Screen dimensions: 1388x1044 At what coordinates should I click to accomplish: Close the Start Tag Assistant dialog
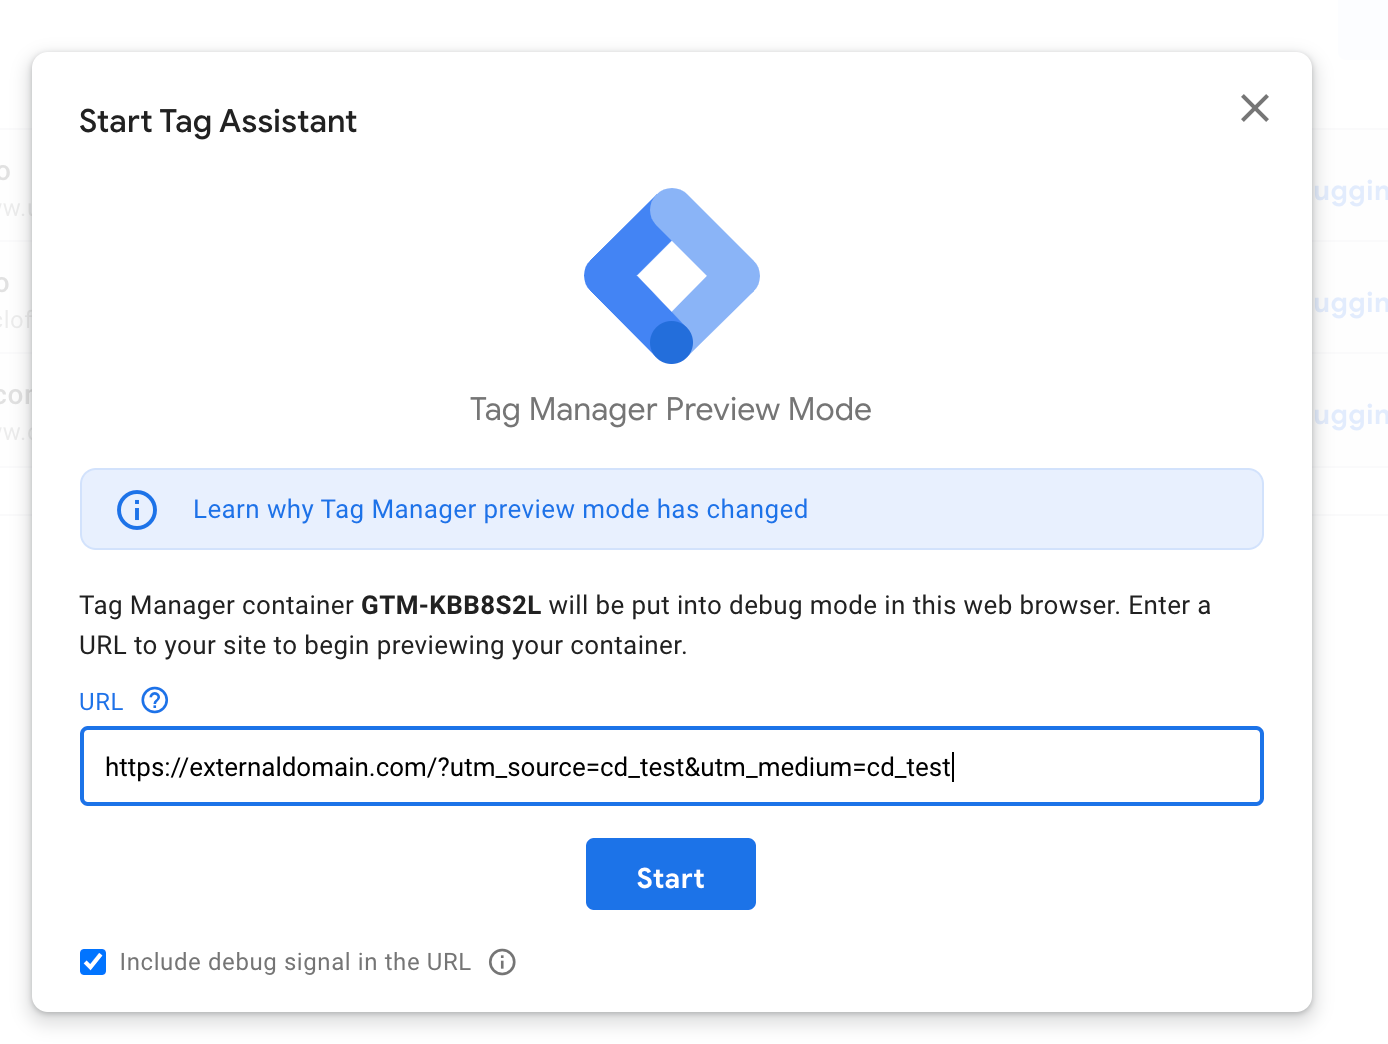[1254, 108]
